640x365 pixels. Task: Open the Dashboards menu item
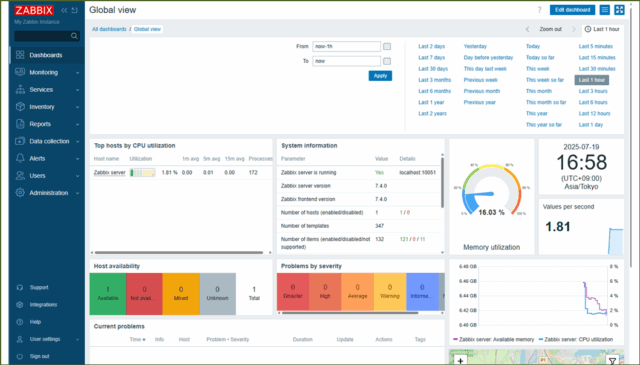click(47, 55)
